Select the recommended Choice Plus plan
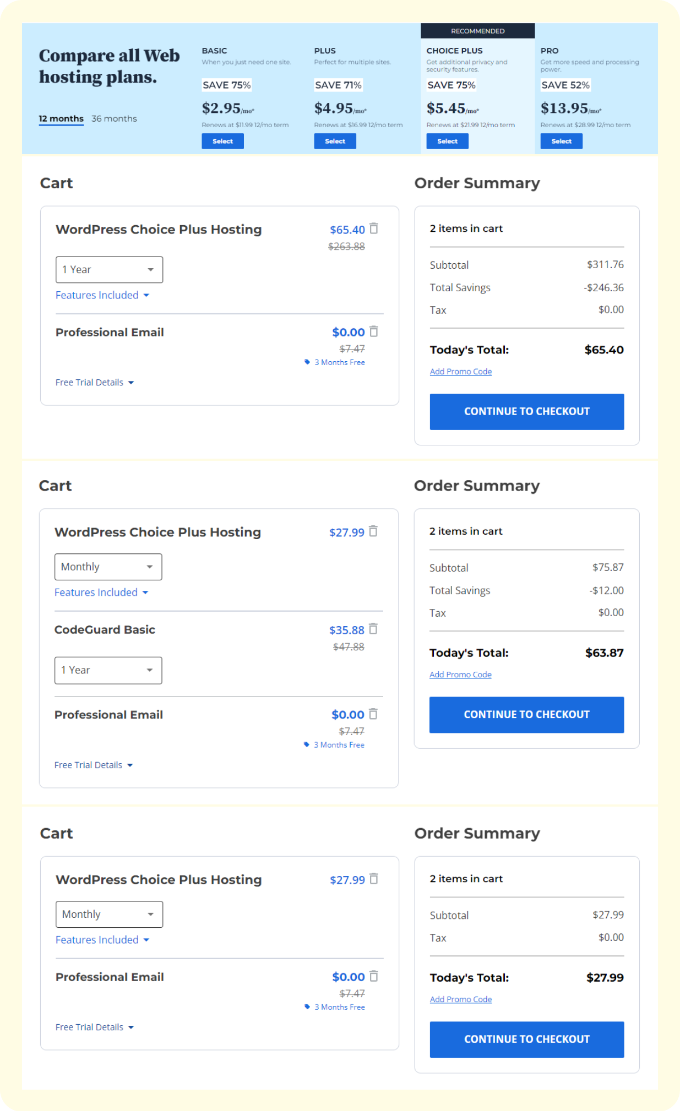Viewport: 680px width, 1111px height. pos(447,141)
